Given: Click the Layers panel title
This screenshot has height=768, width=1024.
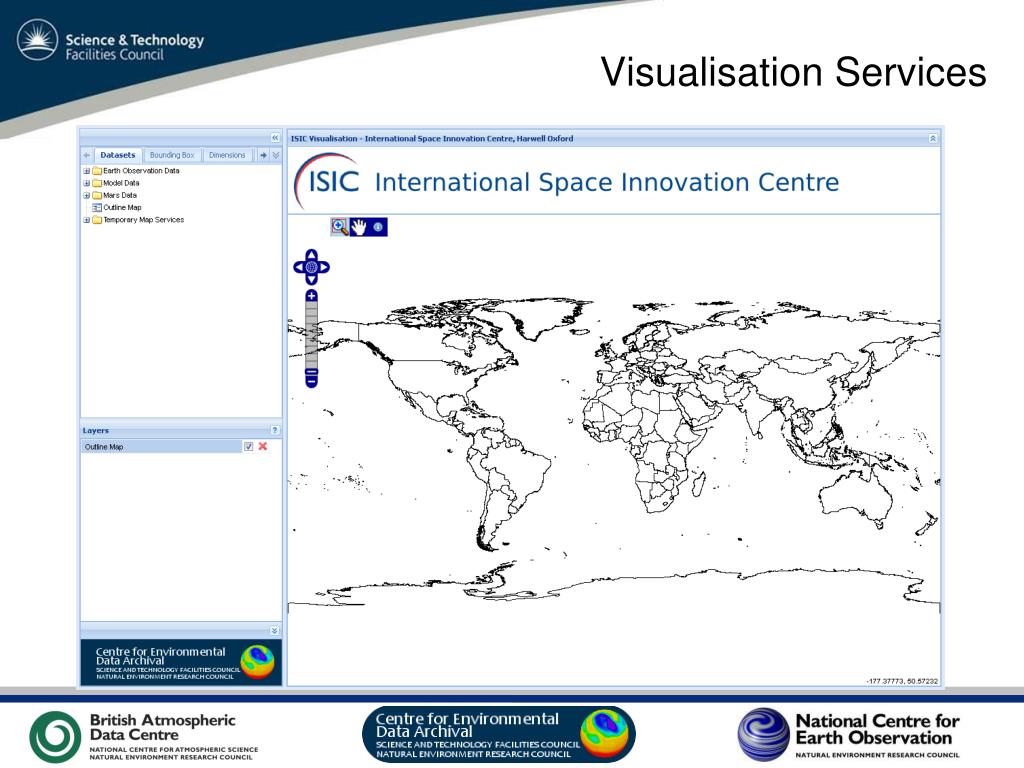Looking at the screenshot, I should [x=95, y=430].
